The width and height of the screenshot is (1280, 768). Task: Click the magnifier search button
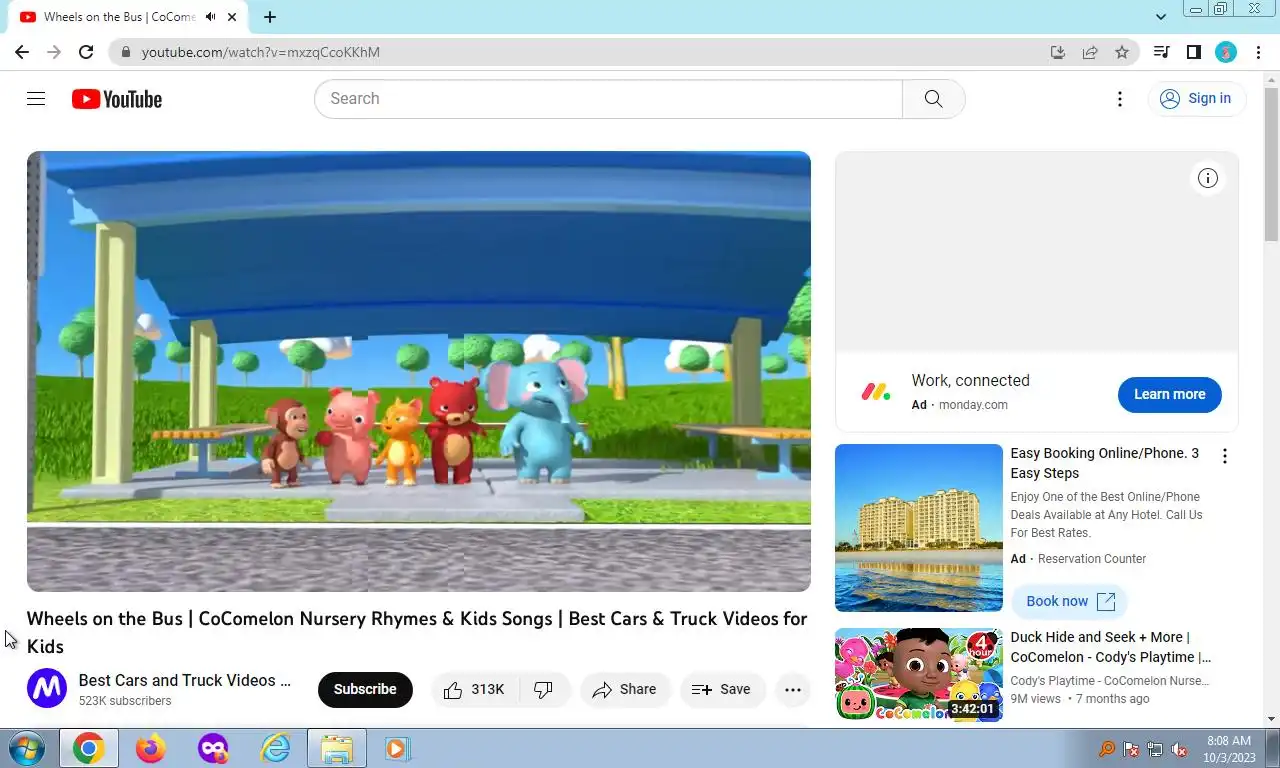coord(933,99)
